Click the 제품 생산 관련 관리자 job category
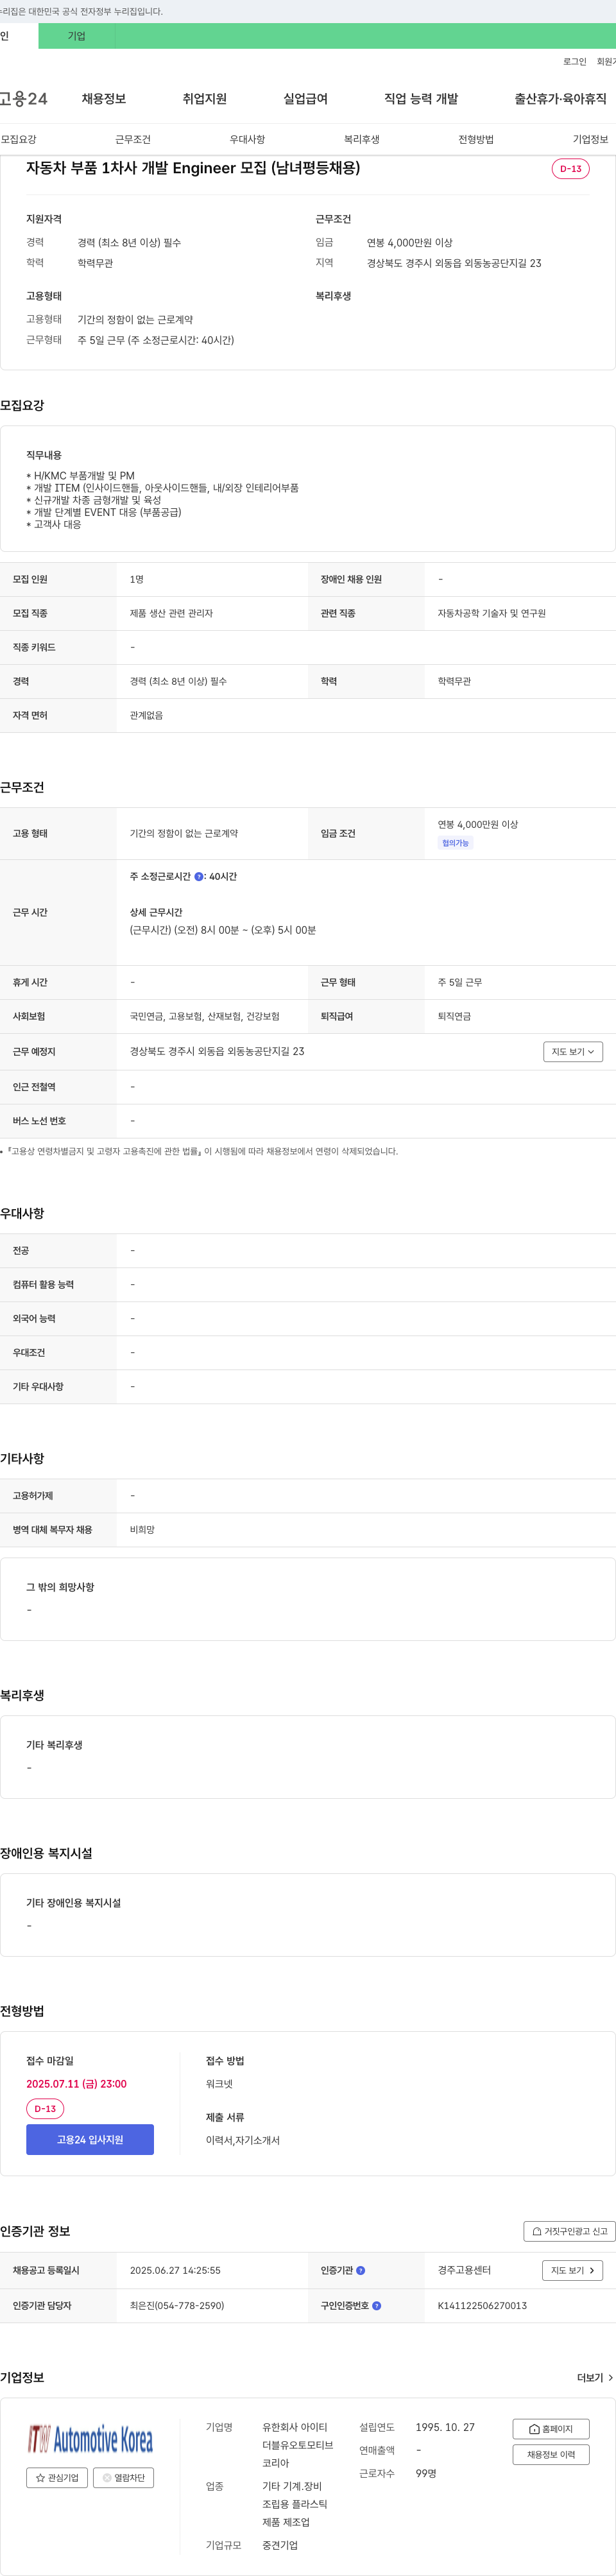This screenshot has width=616, height=2576. pyautogui.click(x=171, y=613)
